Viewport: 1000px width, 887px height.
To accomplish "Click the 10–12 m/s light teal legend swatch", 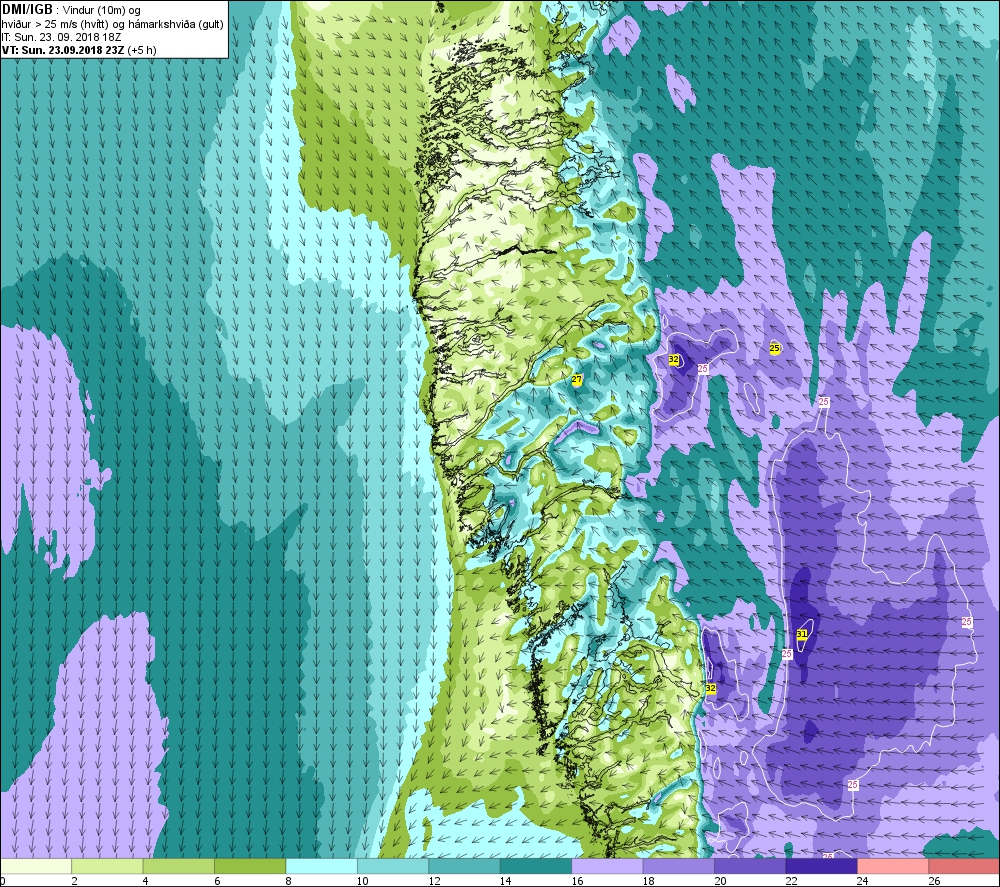I will point(393,866).
